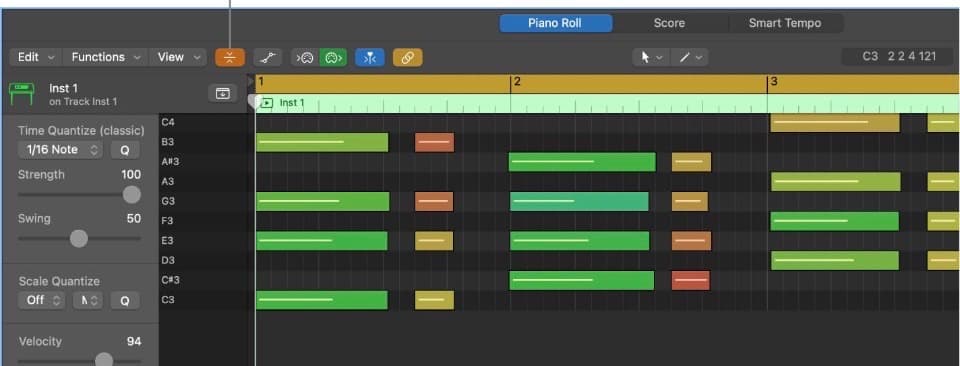
Task: Click the E3 key label
Action: click(x=168, y=241)
